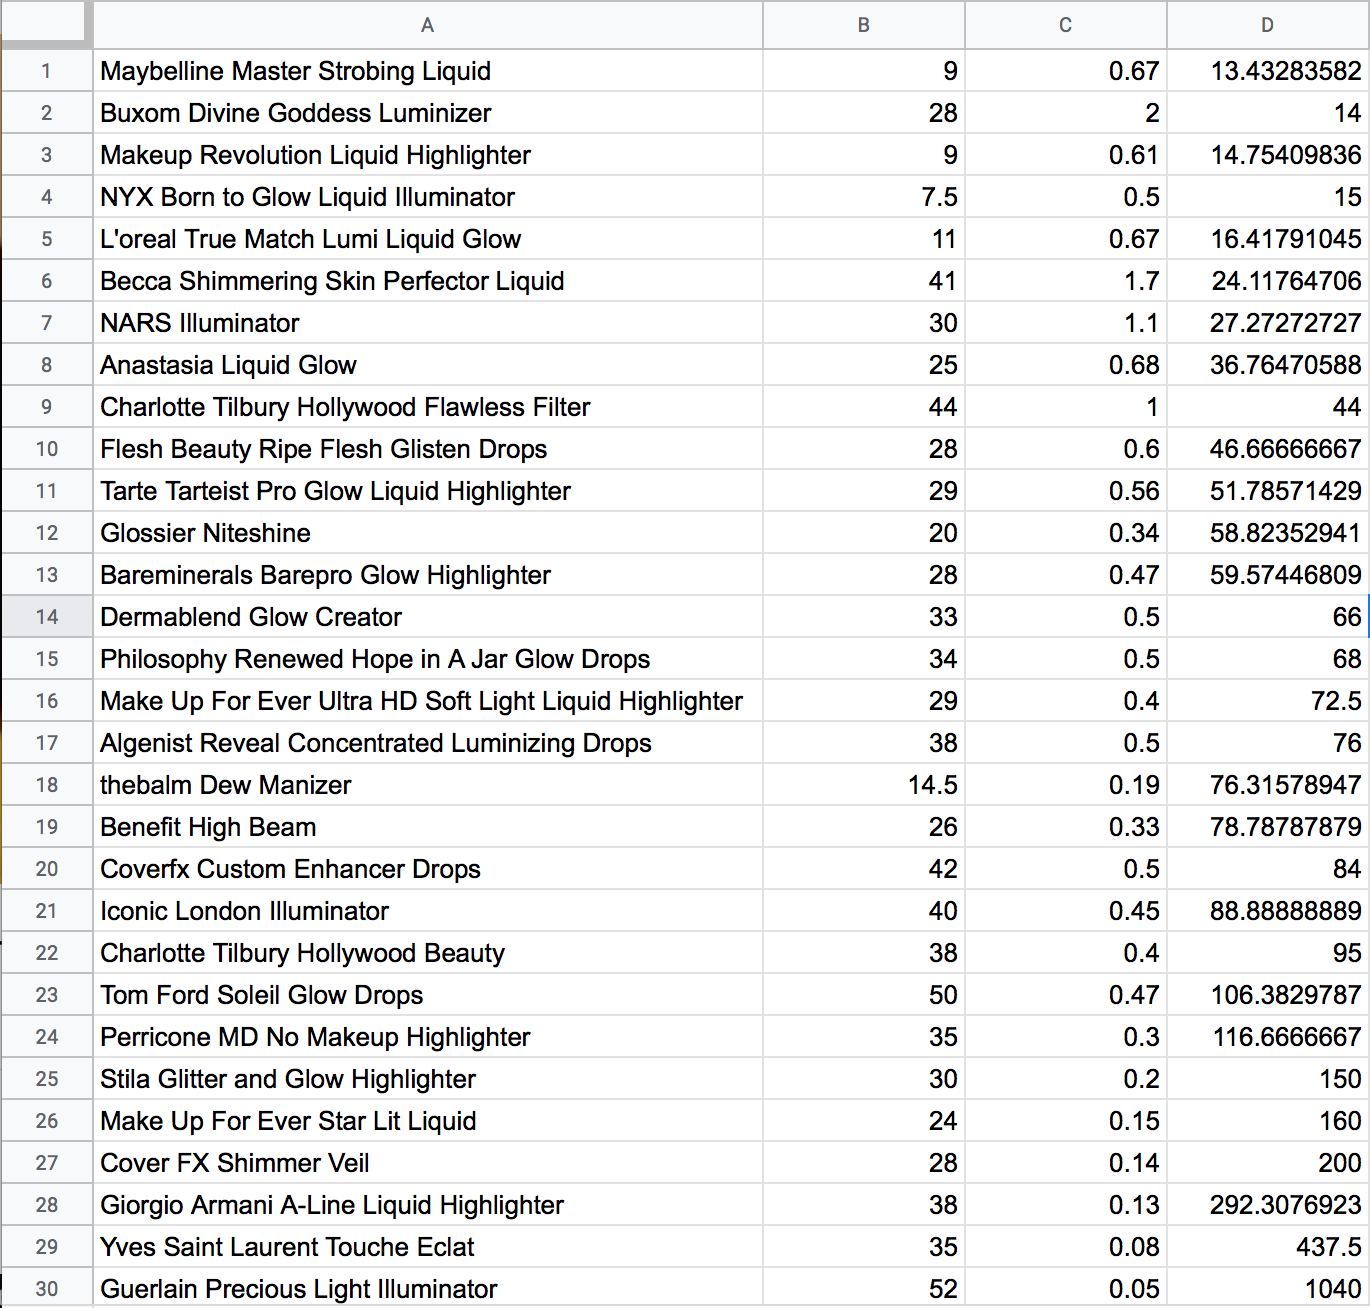Screen dimensions: 1370x1308
Task: Select the 'Glossier Niteshine' cell
Action: point(428,533)
